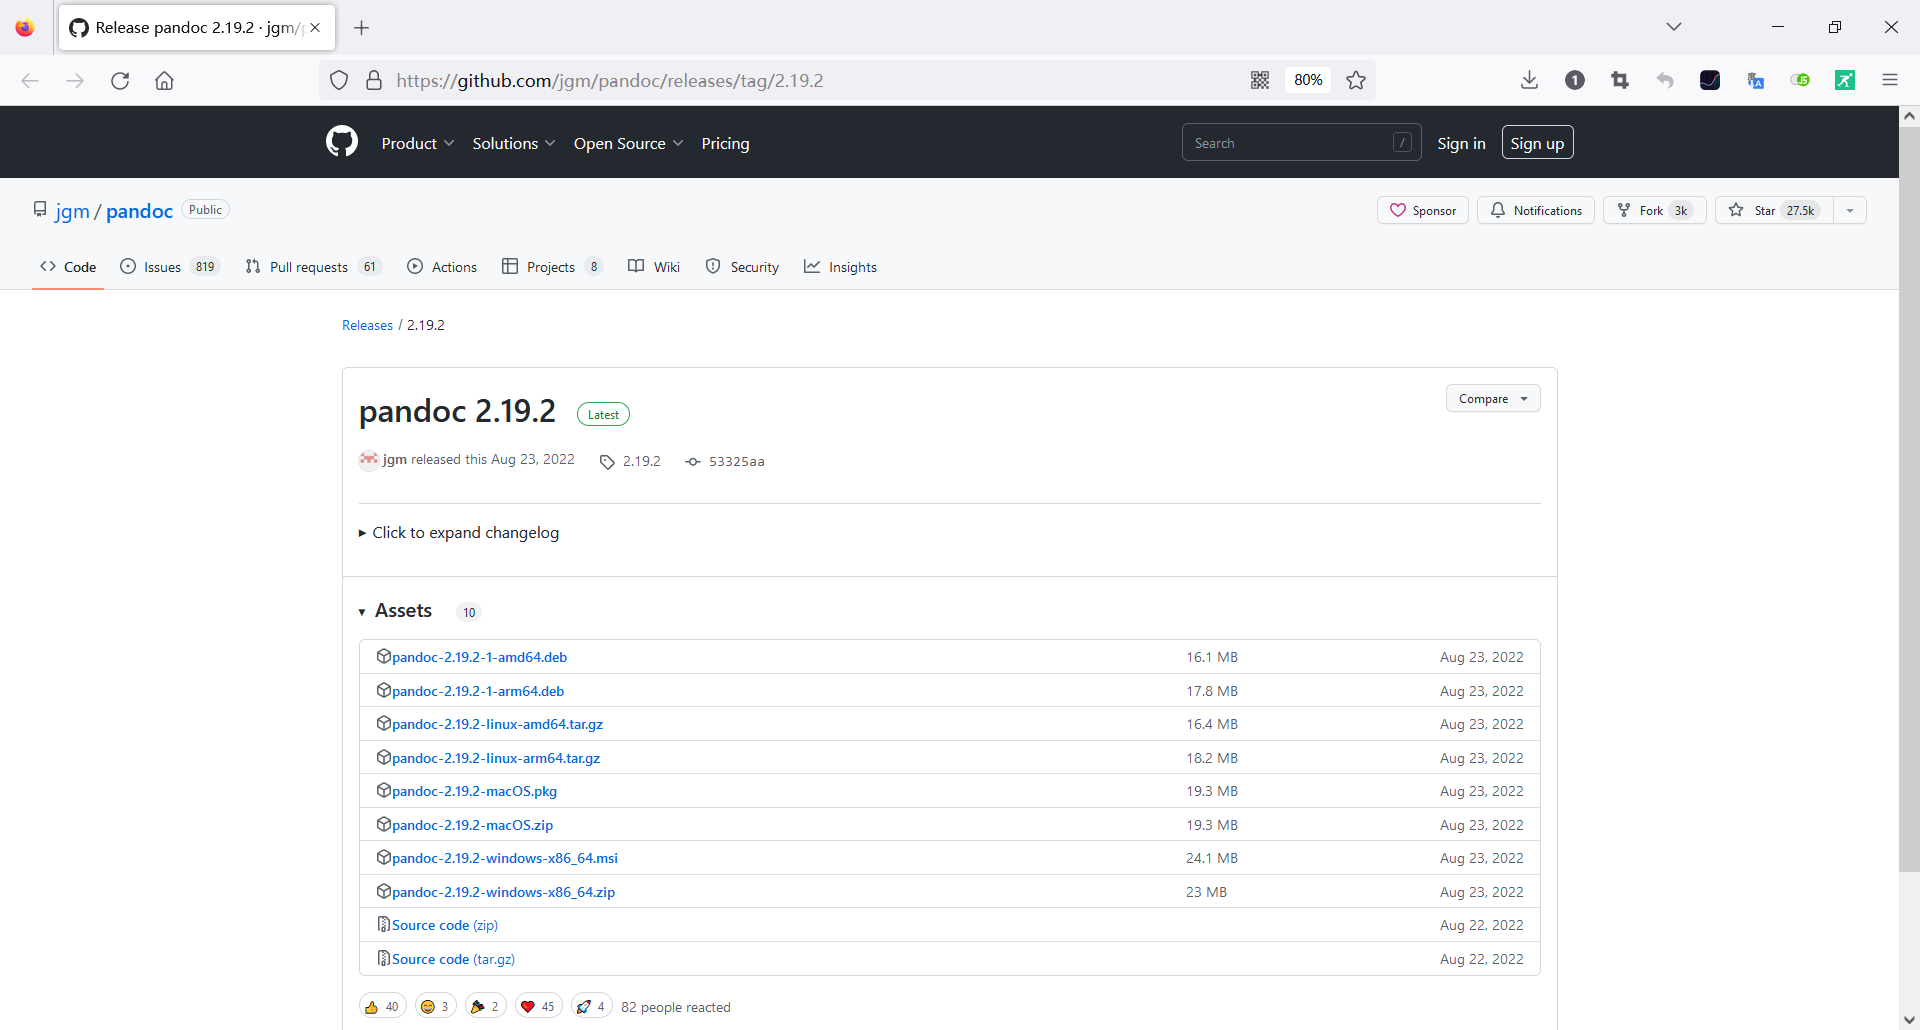
Task: Open the Issues tab
Action: 170,267
